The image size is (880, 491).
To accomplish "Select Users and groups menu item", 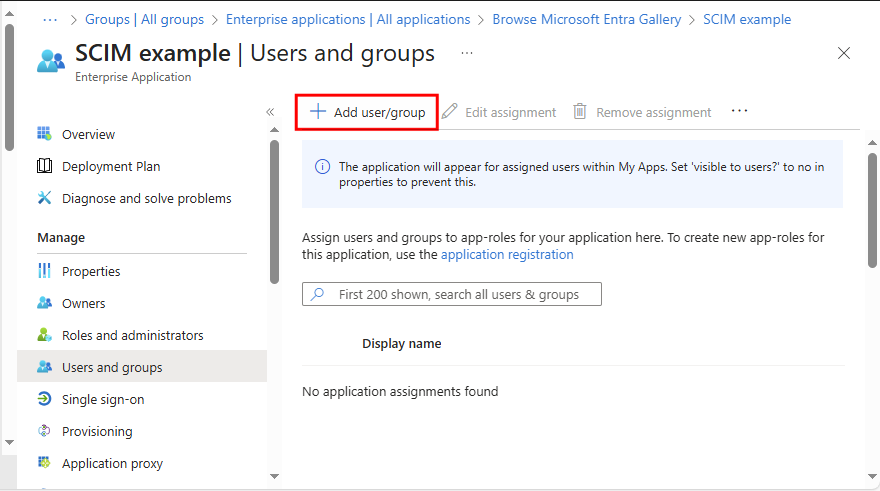I will pos(142,367).
